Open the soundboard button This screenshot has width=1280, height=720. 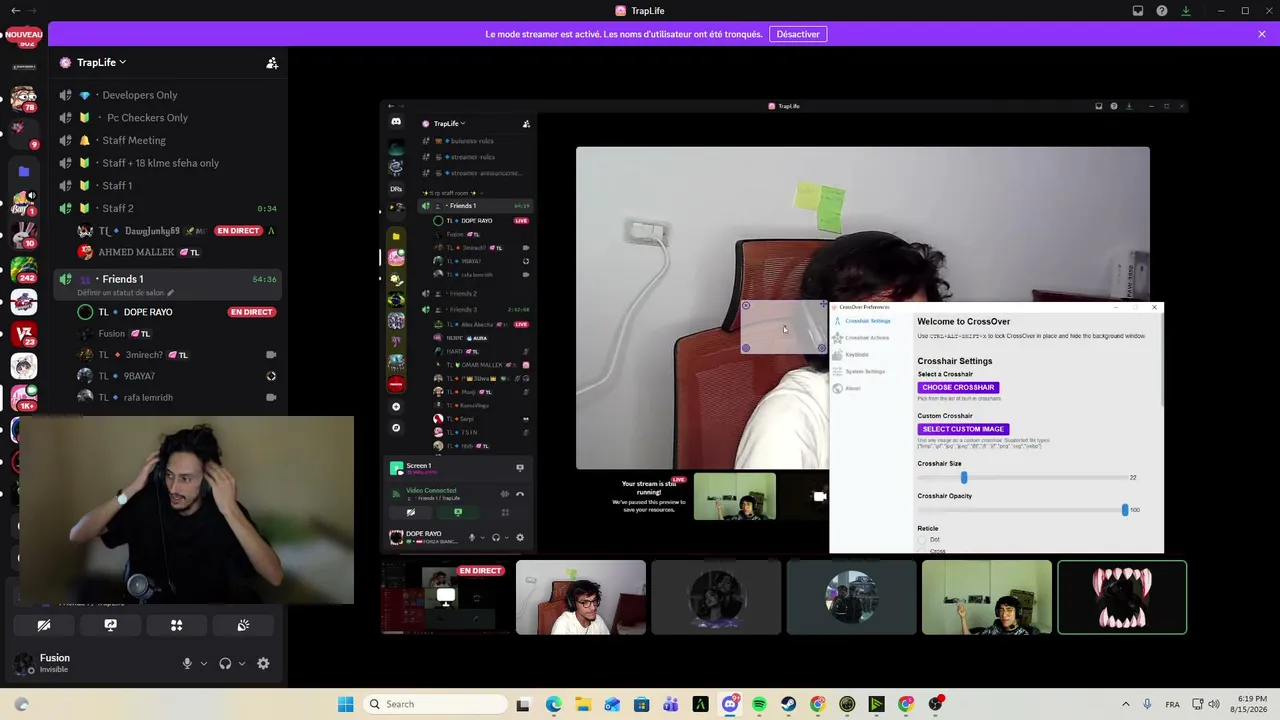click(x=243, y=625)
